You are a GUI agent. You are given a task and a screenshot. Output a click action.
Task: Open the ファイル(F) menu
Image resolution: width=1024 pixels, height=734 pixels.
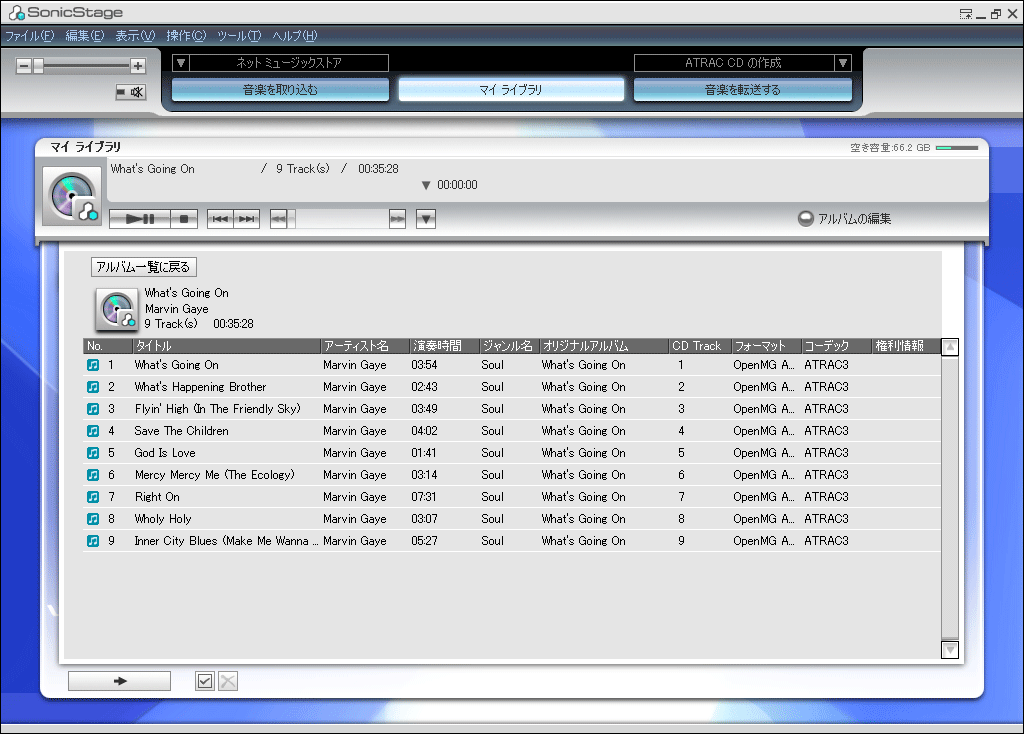(x=30, y=36)
